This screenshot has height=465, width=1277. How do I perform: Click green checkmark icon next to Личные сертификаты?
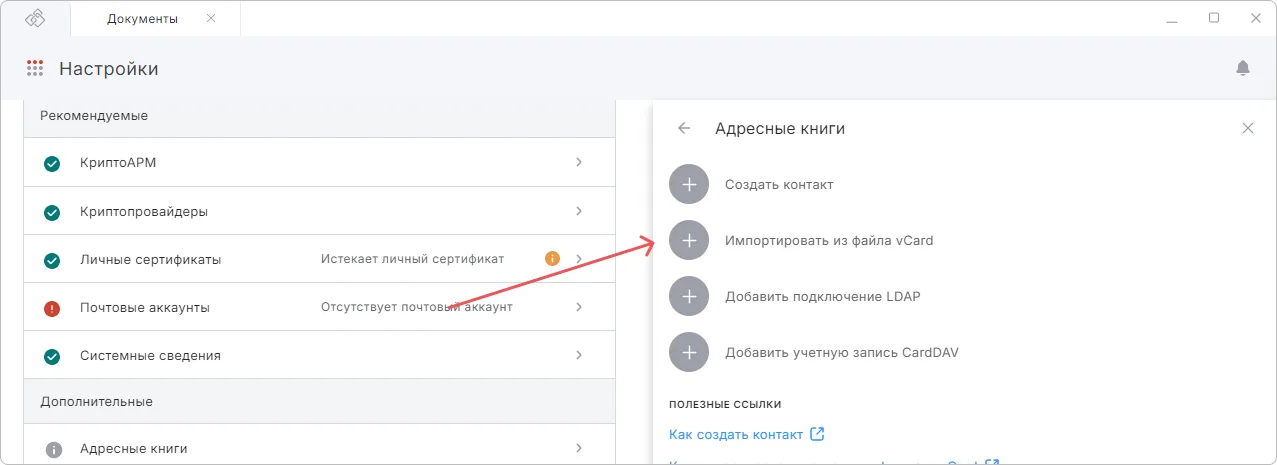pos(52,260)
